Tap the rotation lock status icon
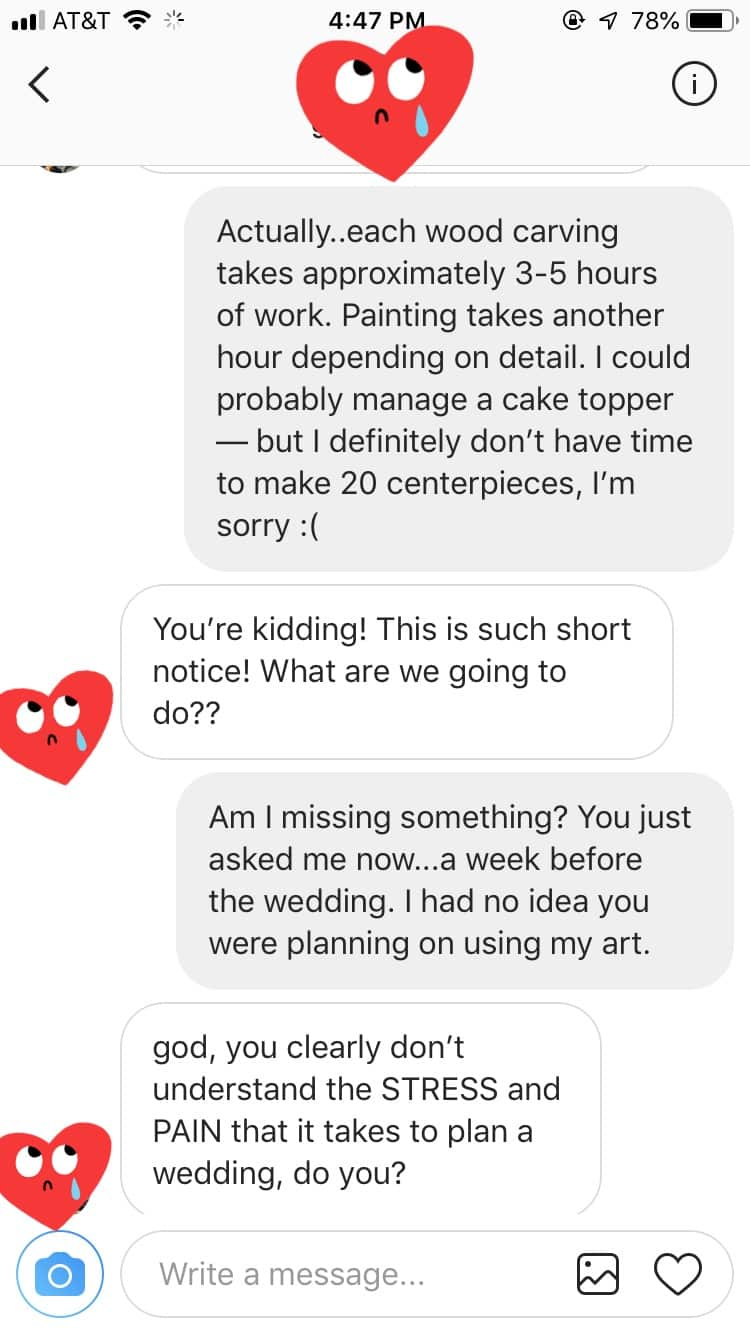The image size is (750, 1334). click(x=574, y=21)
